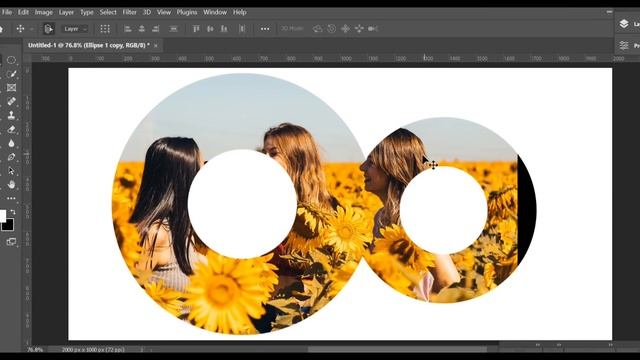Distribute horizontally icon in options bar

(x=173, y=29)
